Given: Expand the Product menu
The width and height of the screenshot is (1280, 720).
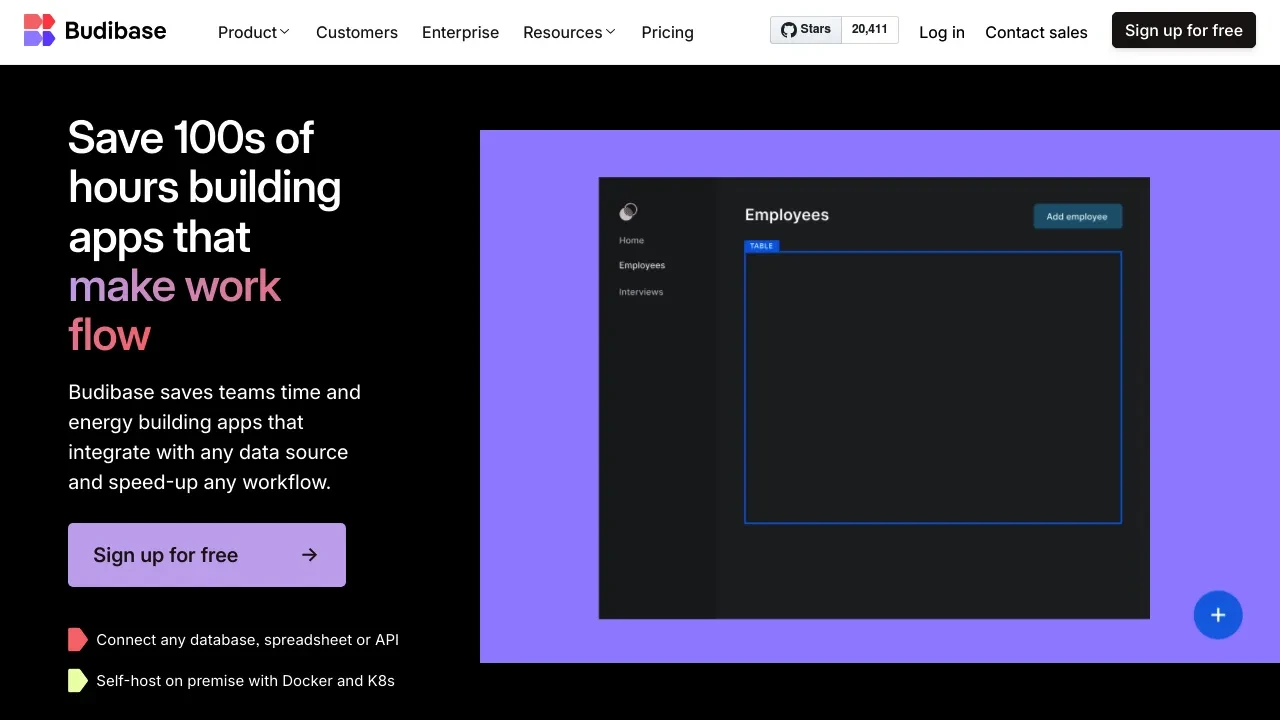Looking at the screenshot, I should click(254, 32).
